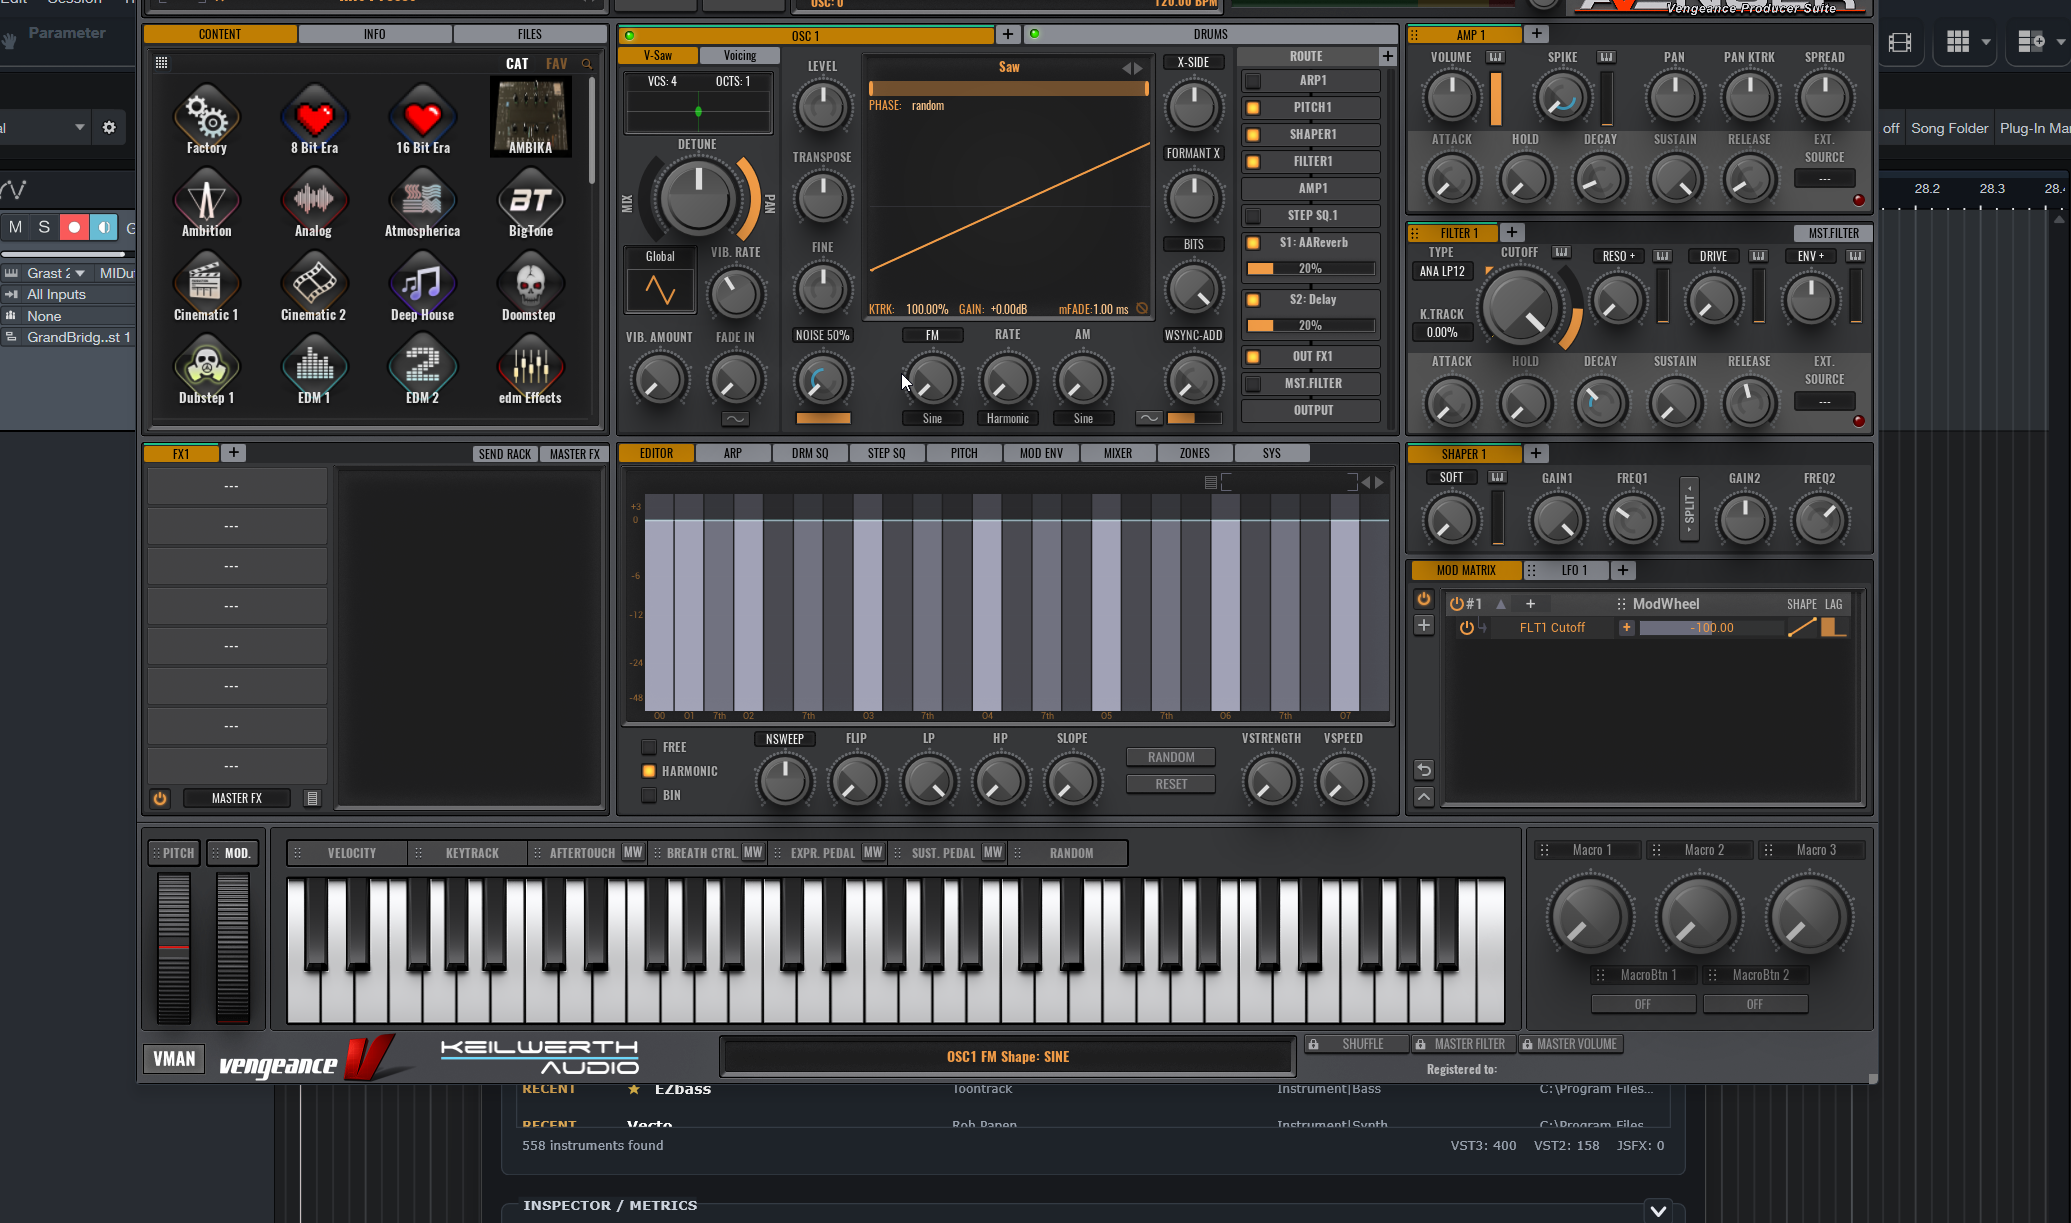This screenshot has height=1223, width=2071.
Task: Click the RESET button in editor
Action: point(1171,784)
